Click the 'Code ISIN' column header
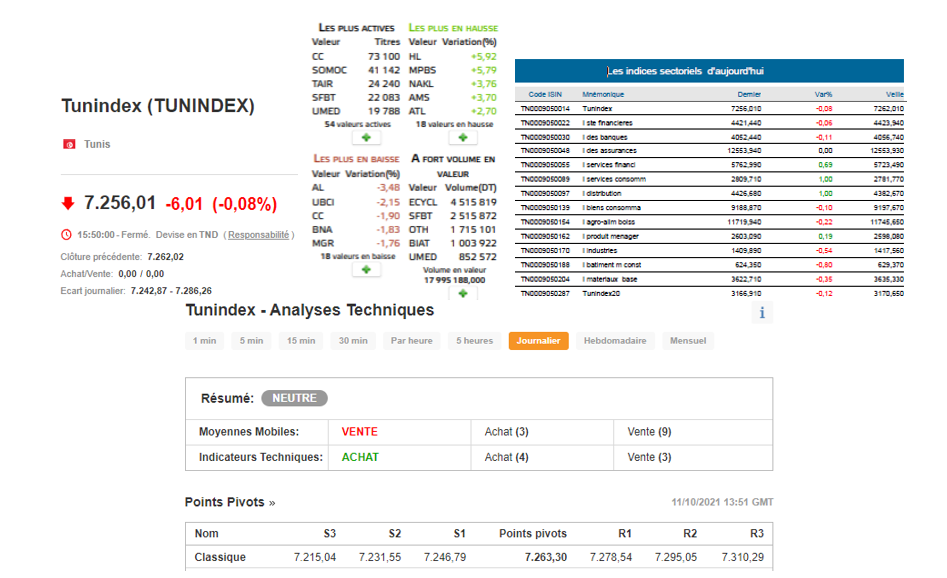Viewport: 947px width, 578px height. [x=544, y=94]
